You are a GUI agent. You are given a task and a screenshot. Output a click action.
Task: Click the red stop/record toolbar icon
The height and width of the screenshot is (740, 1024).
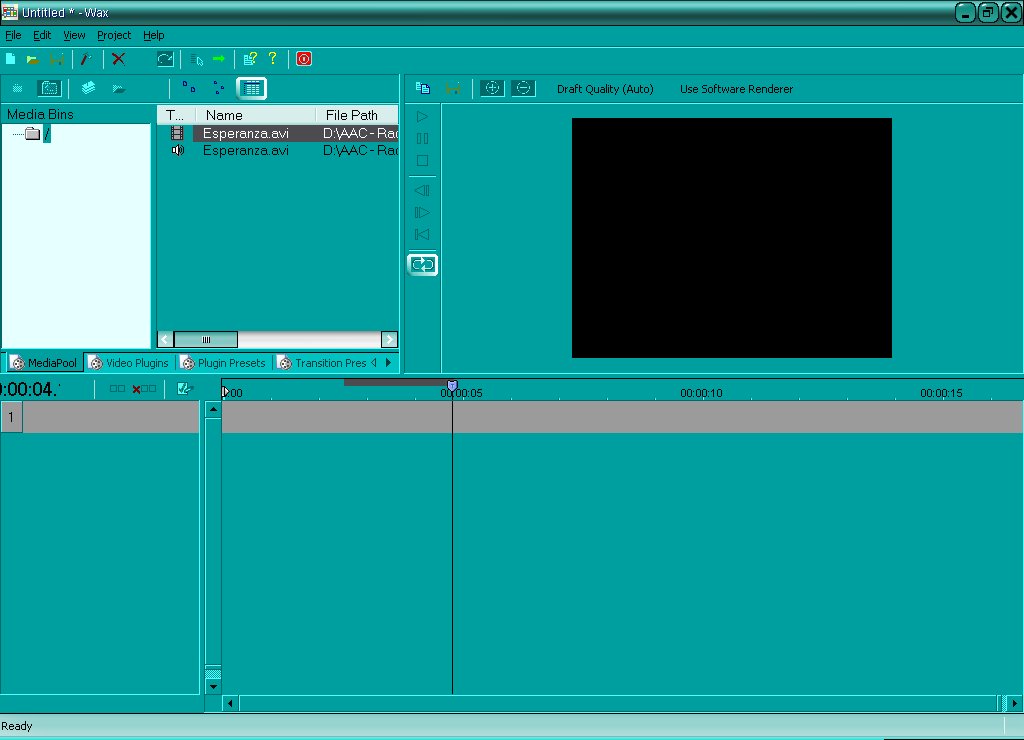304,59
